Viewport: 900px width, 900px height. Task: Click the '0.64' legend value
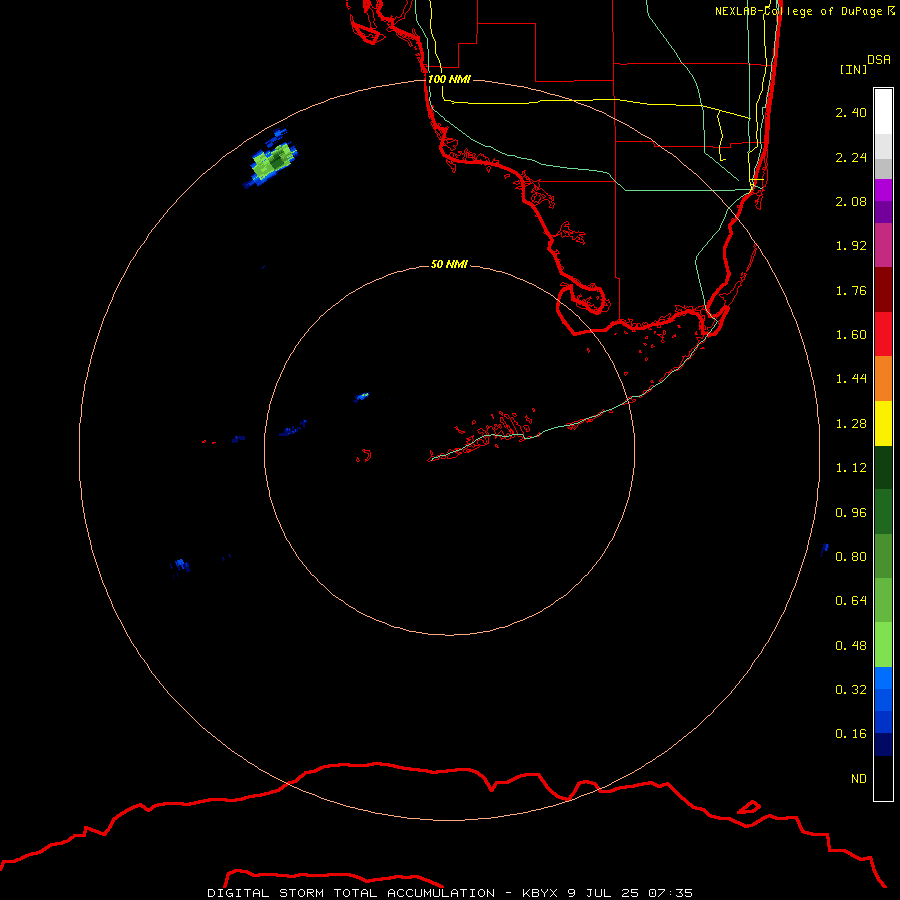[x=851, y=601]
